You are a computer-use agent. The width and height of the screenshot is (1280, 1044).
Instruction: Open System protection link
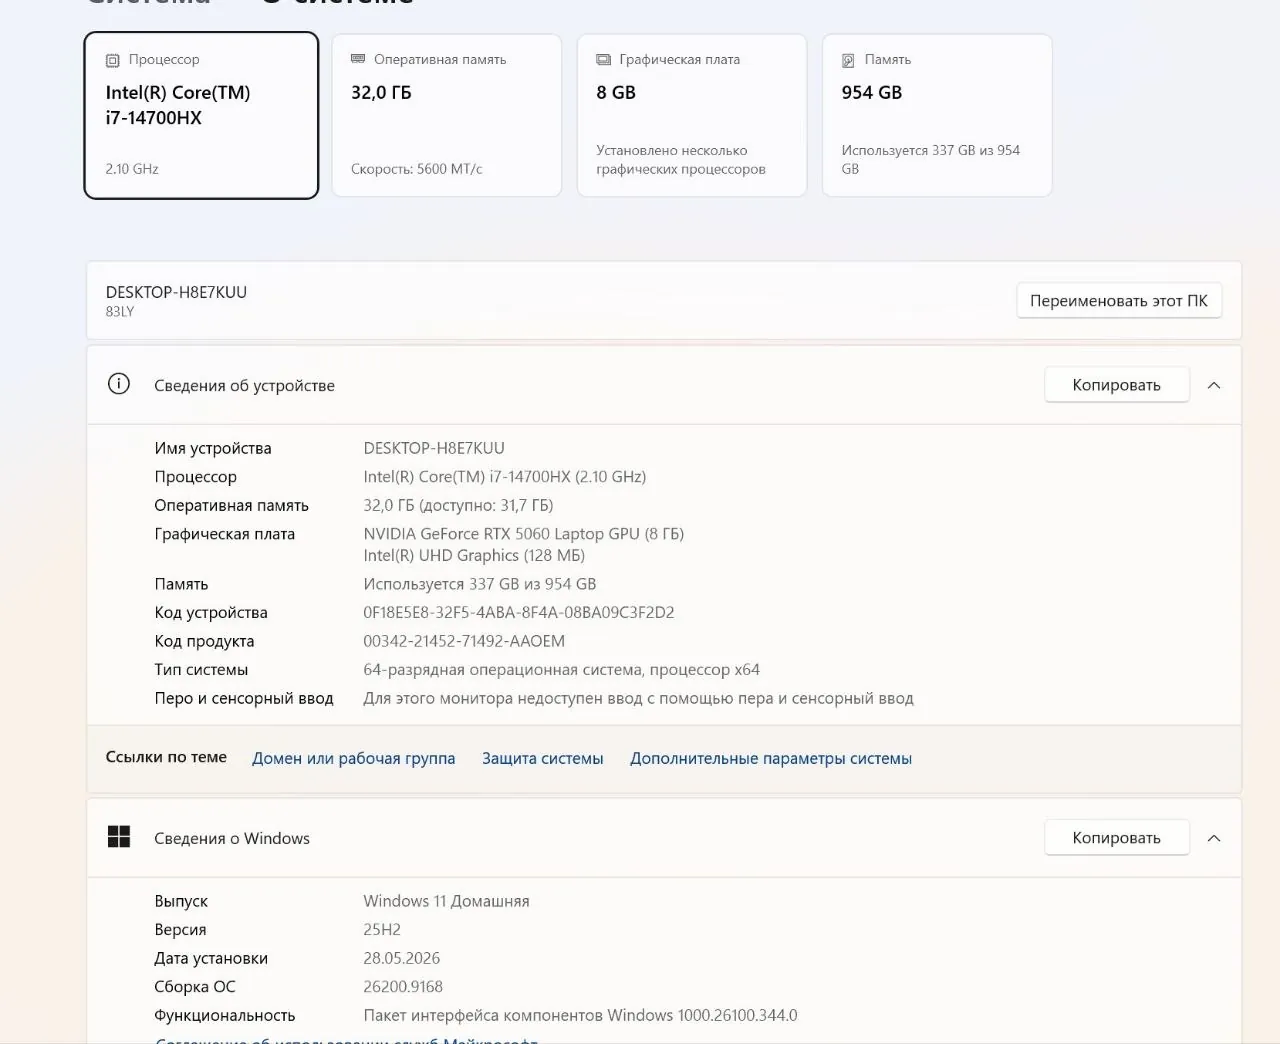click(x=543, y=759)
